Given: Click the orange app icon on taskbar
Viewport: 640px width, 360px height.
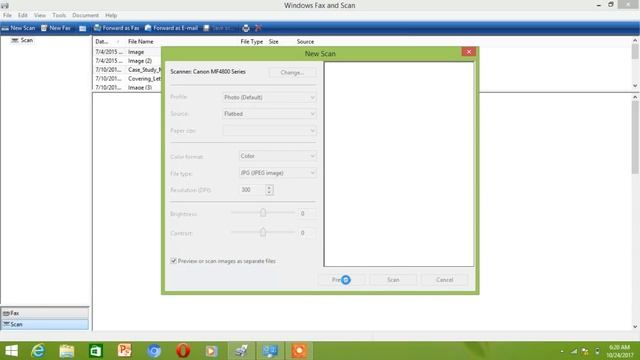Looking at the screenshot, I should (299, 351).
